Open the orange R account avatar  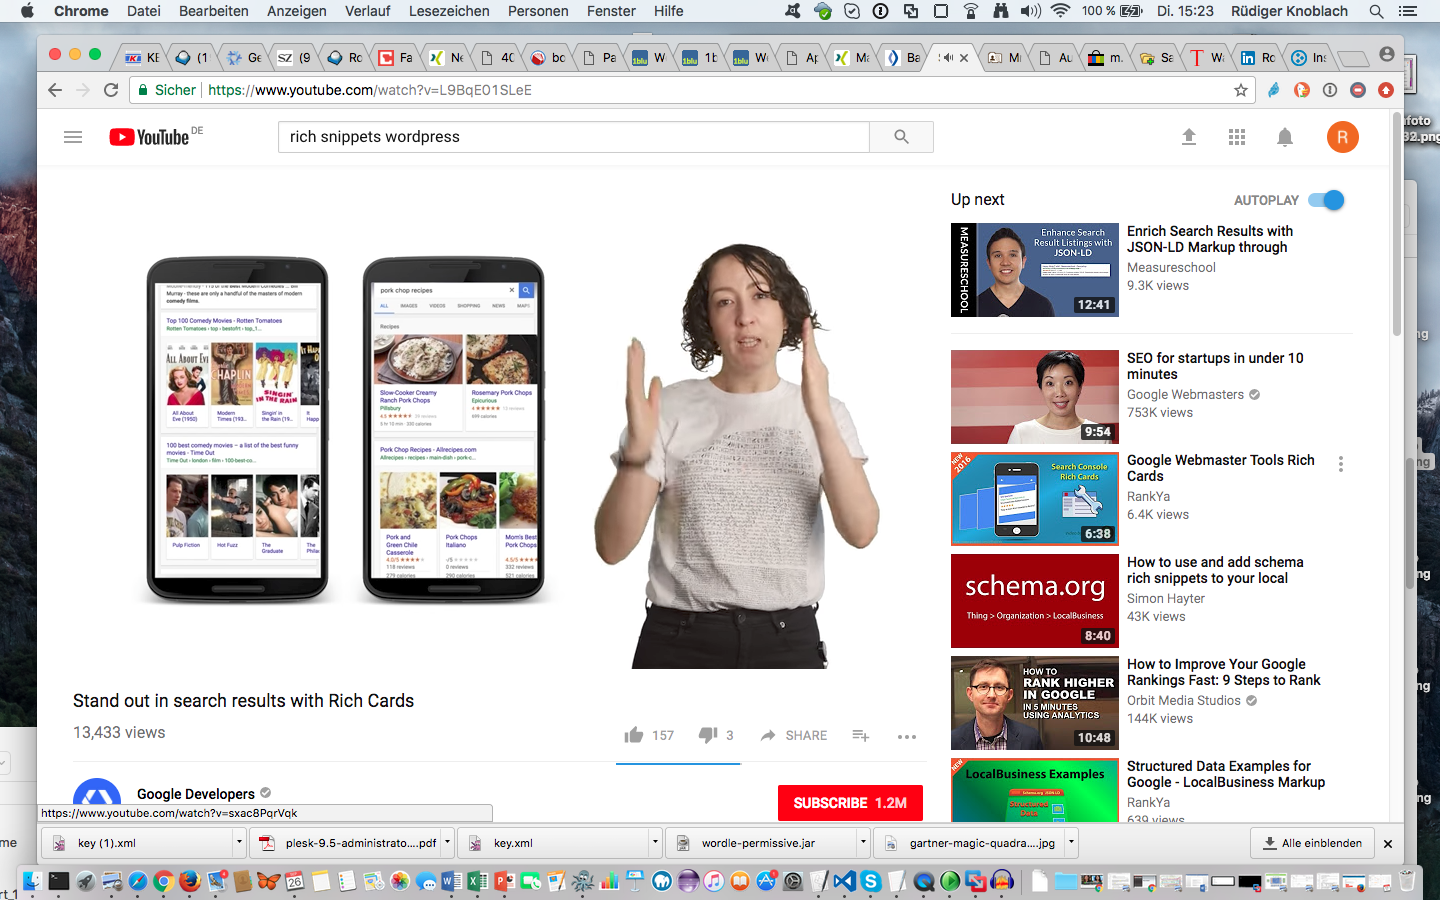click(x=1343, y=137)
